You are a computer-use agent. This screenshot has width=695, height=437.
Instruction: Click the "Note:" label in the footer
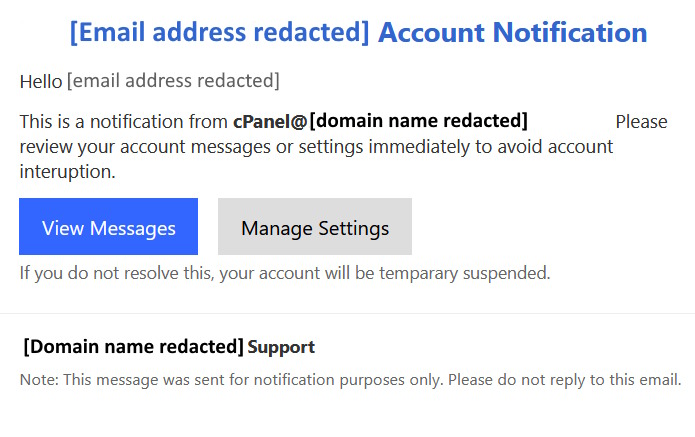point(37,381)
